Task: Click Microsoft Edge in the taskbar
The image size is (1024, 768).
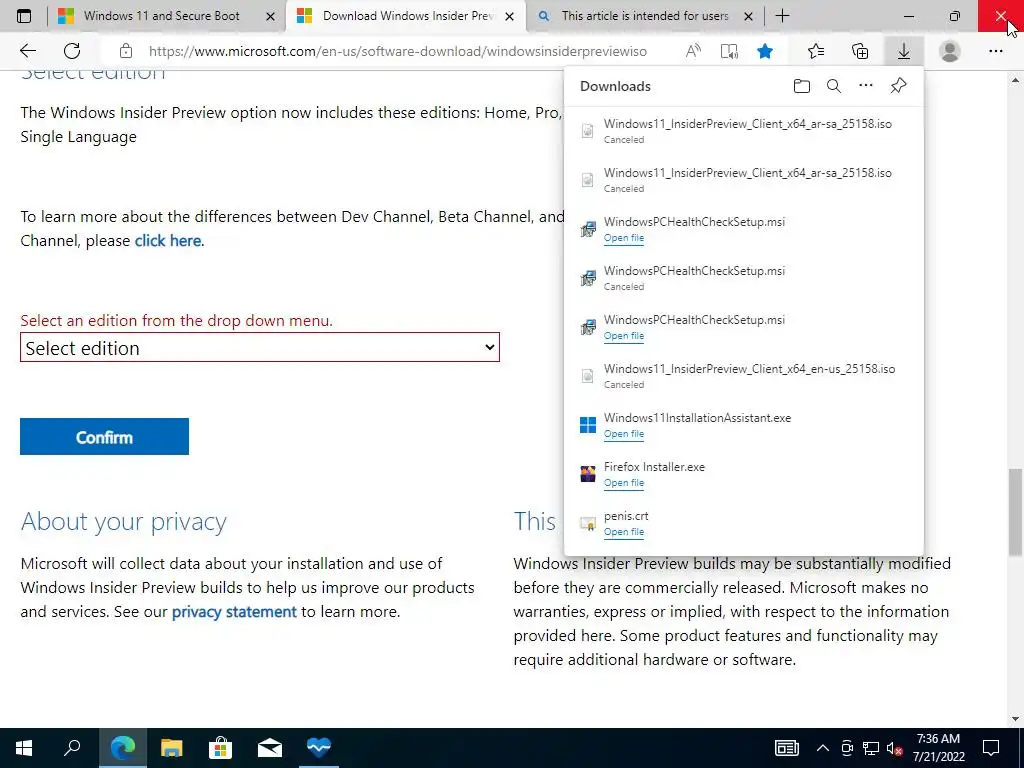Action: point(122,748)
